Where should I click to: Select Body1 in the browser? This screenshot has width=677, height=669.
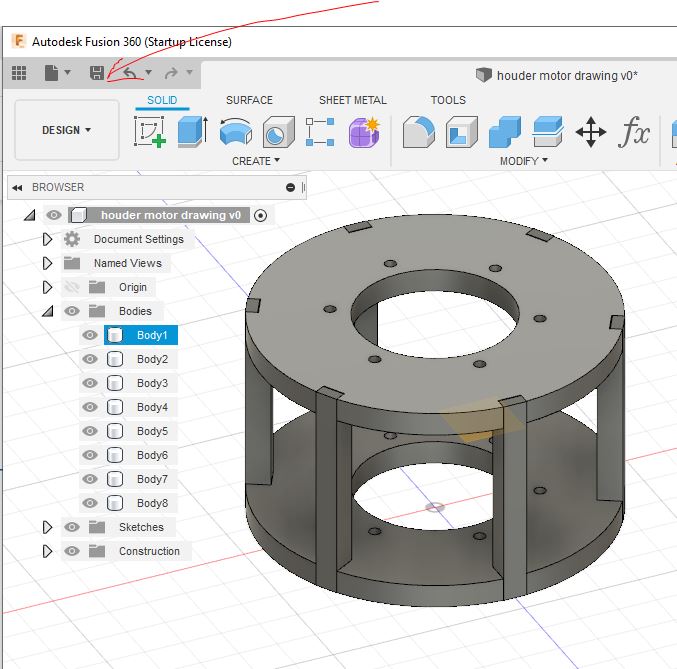coord(141,335)
